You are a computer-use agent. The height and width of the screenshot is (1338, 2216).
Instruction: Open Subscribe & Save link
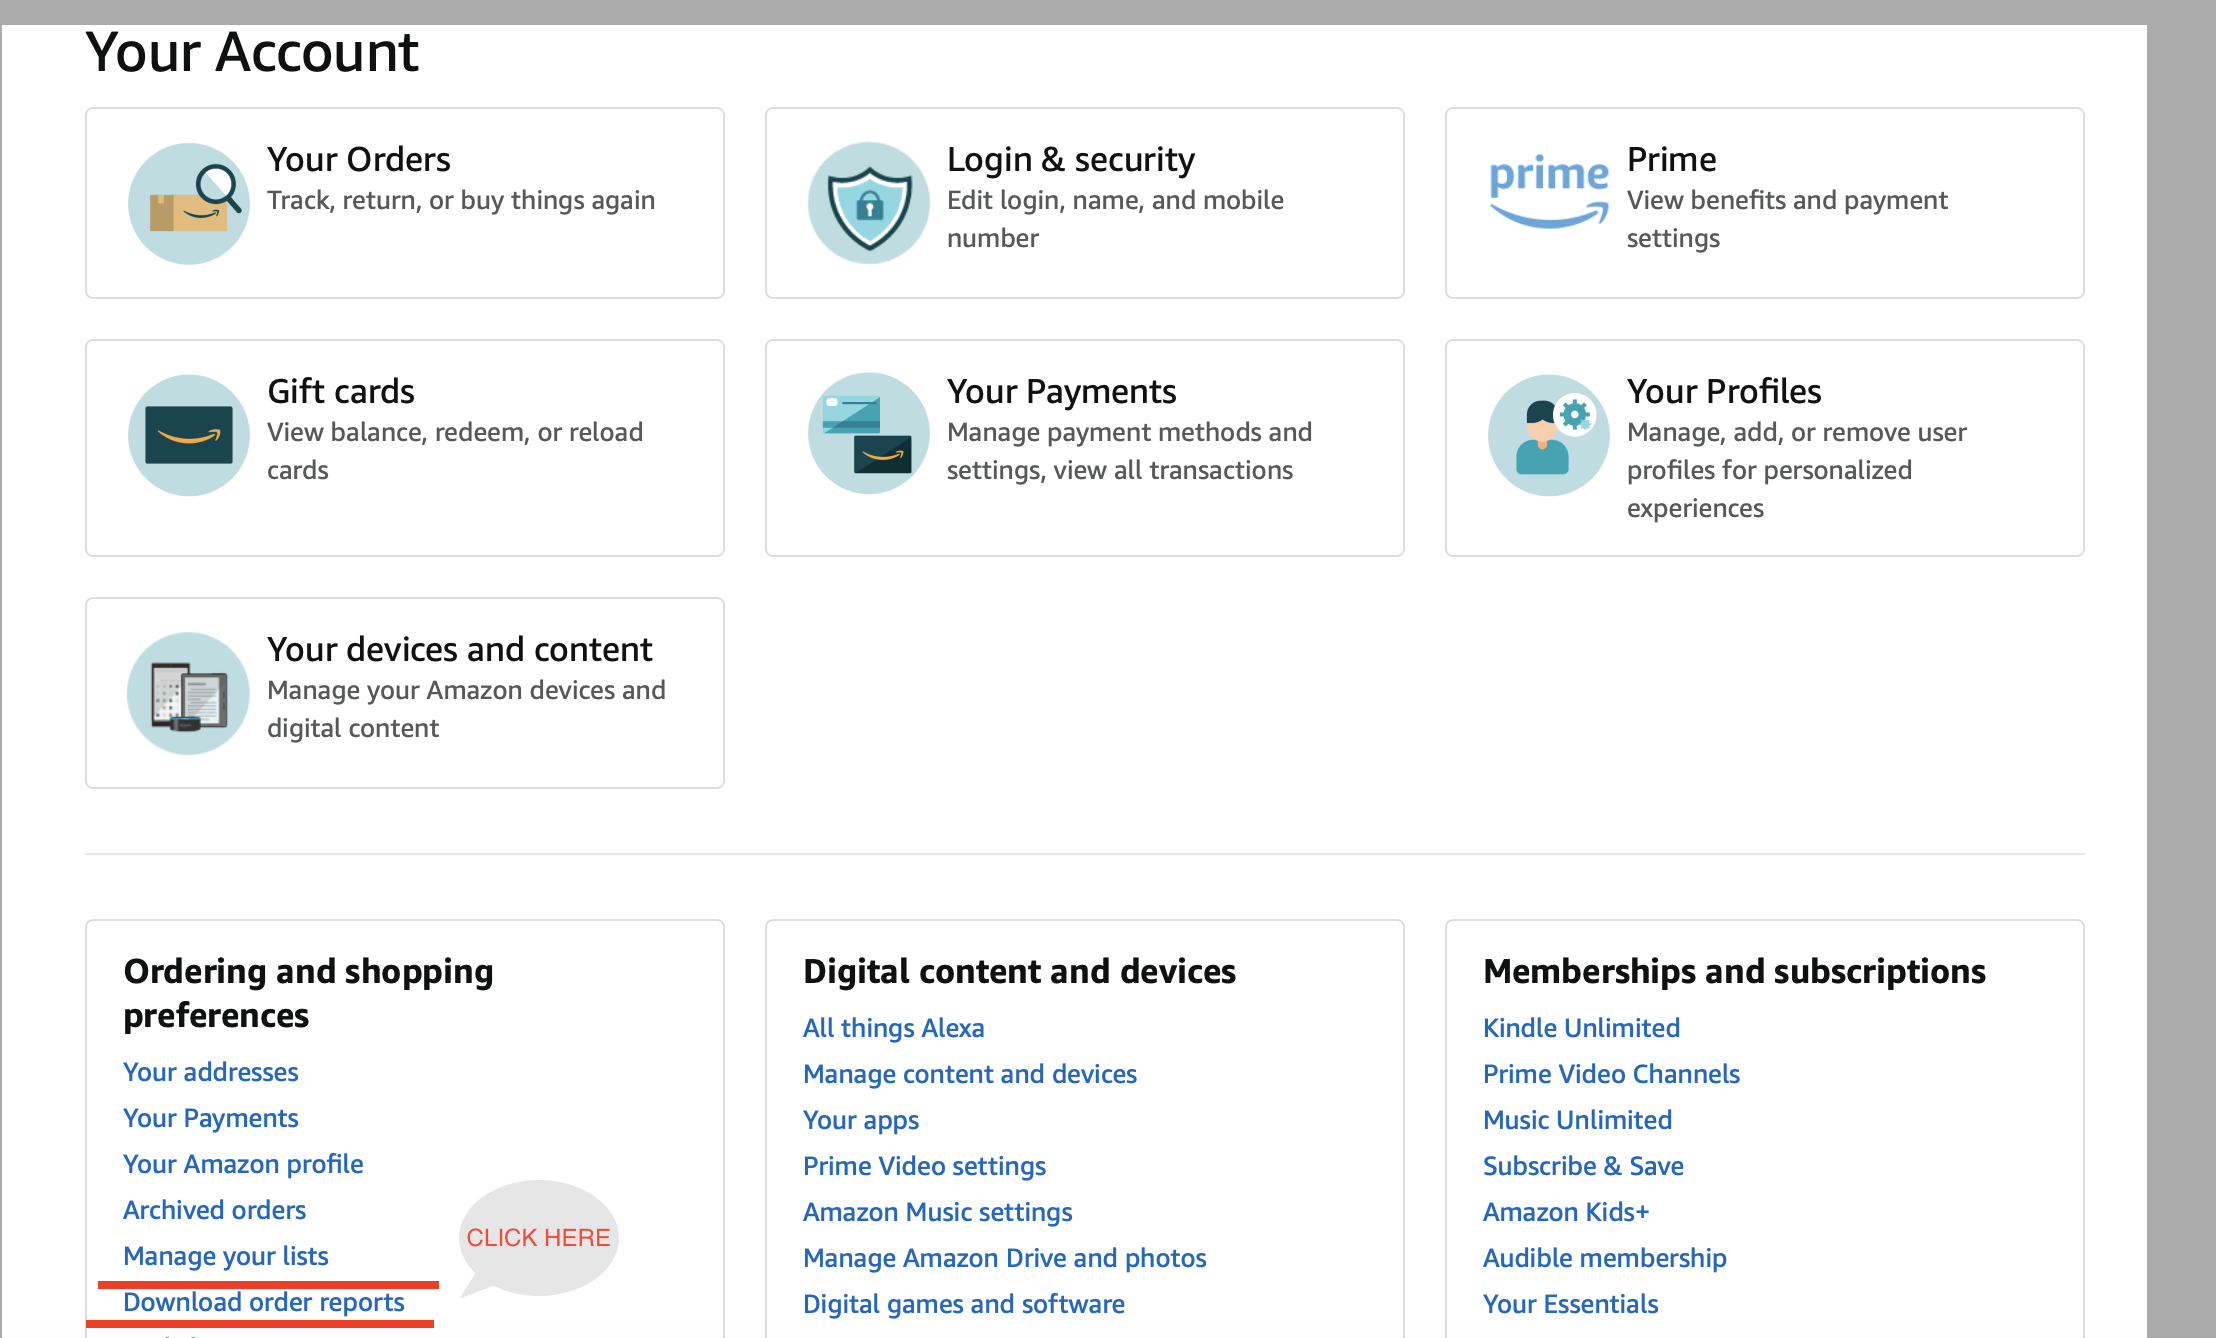click(x=1583, y=1166)
